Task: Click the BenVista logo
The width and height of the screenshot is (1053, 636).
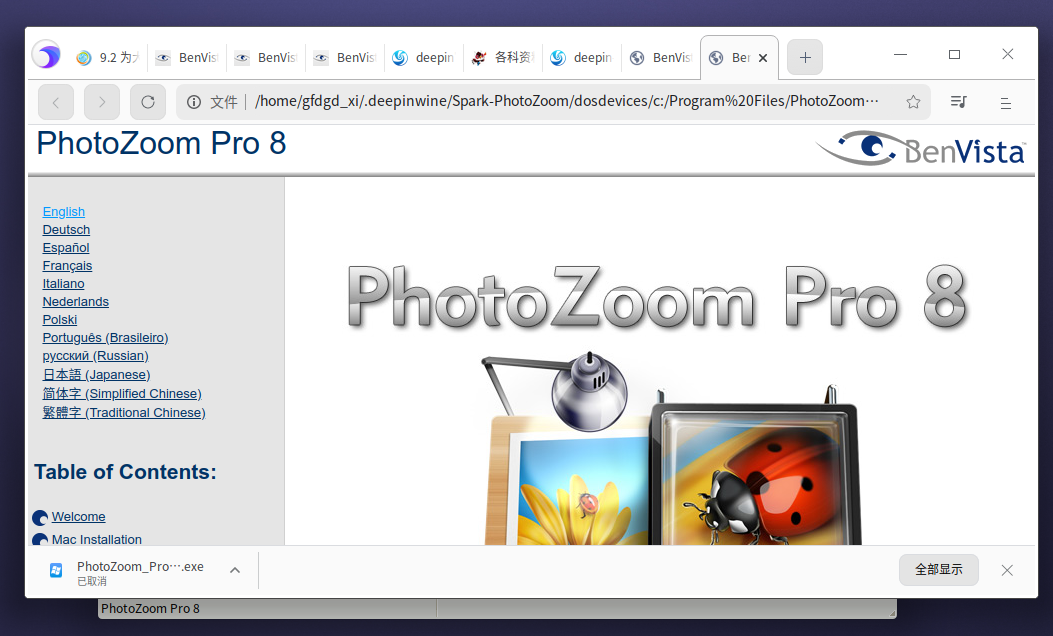Action: click(920, 149)
